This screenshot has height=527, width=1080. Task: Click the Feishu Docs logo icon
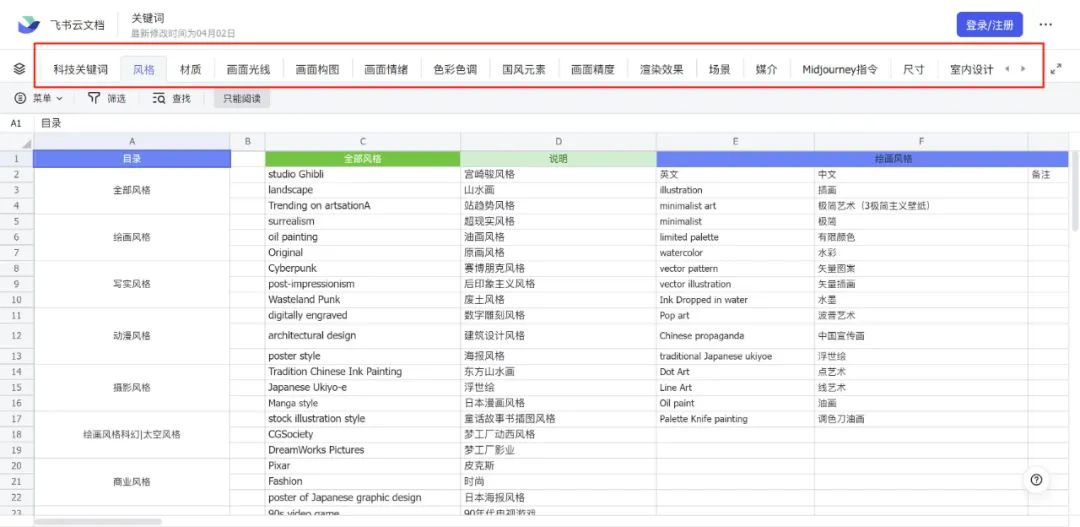tap(29, 25)
